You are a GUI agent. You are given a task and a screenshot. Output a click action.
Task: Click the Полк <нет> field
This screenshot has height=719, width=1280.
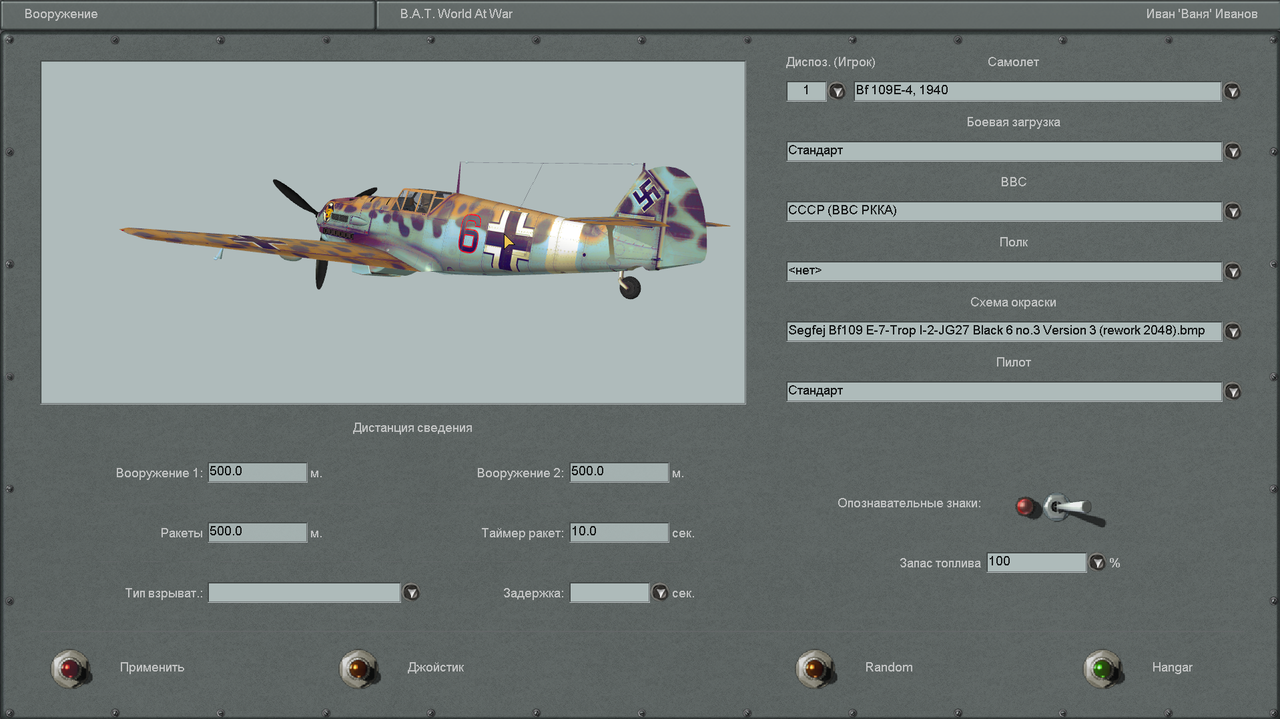1004,271
